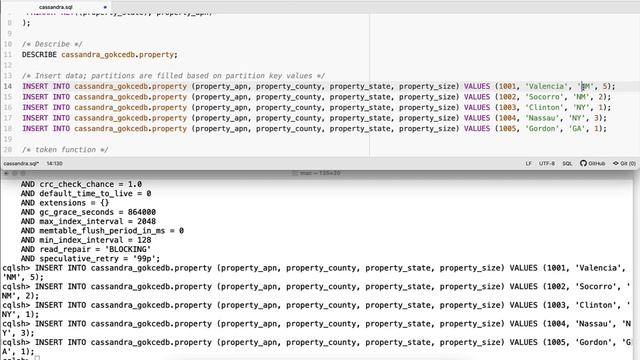Click cassandra.sql* file name in status bar
The image size is (640, 360).
[x=21, y=163]
